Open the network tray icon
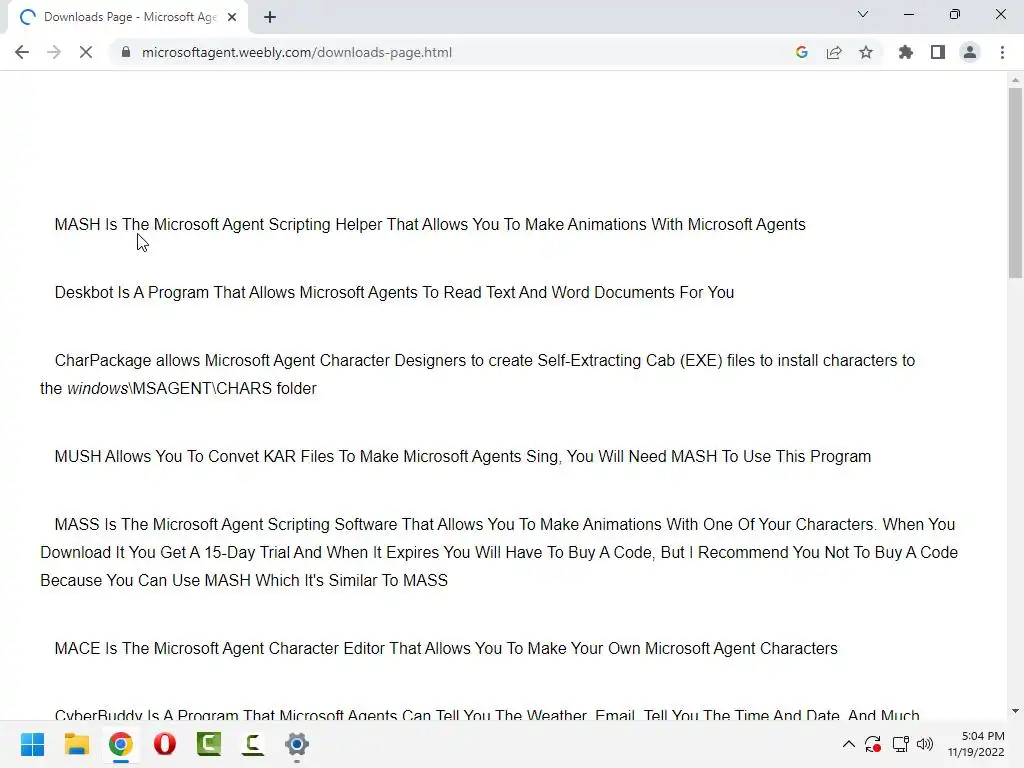 tap(901, 744)
